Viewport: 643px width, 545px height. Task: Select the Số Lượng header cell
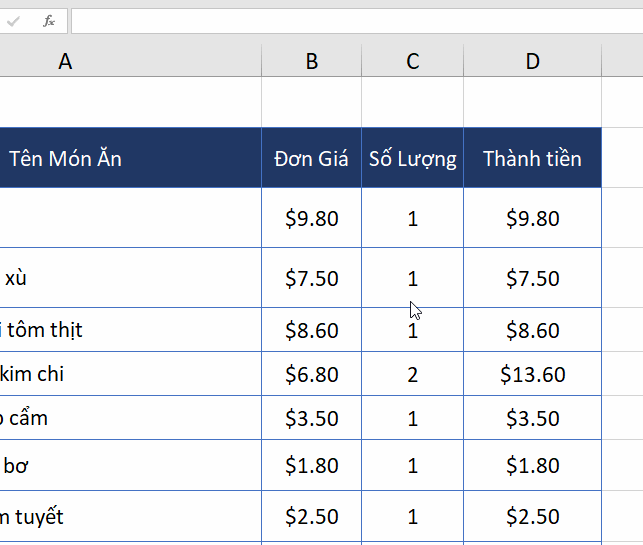click(413, 158)
